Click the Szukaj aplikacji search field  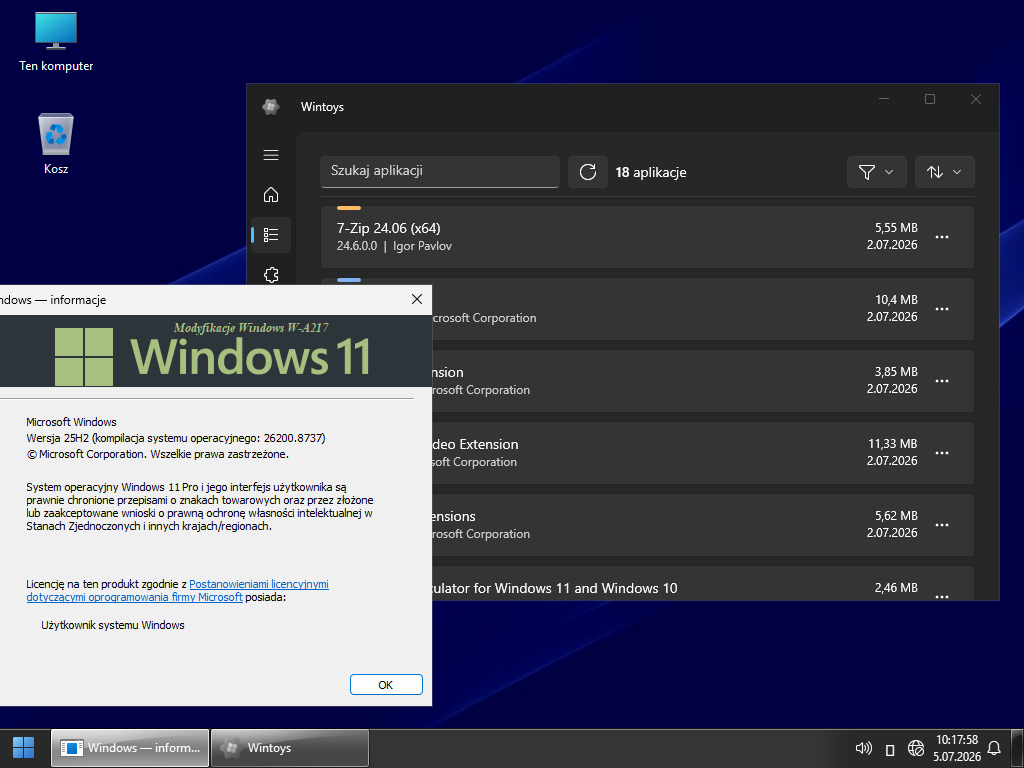pyautogui.click(x=440, y=171)
